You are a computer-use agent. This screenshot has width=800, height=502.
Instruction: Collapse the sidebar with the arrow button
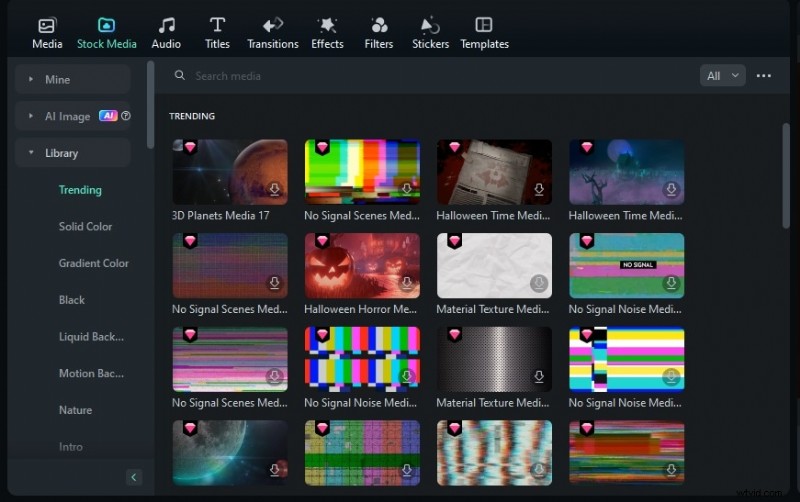tap(134, 477)
